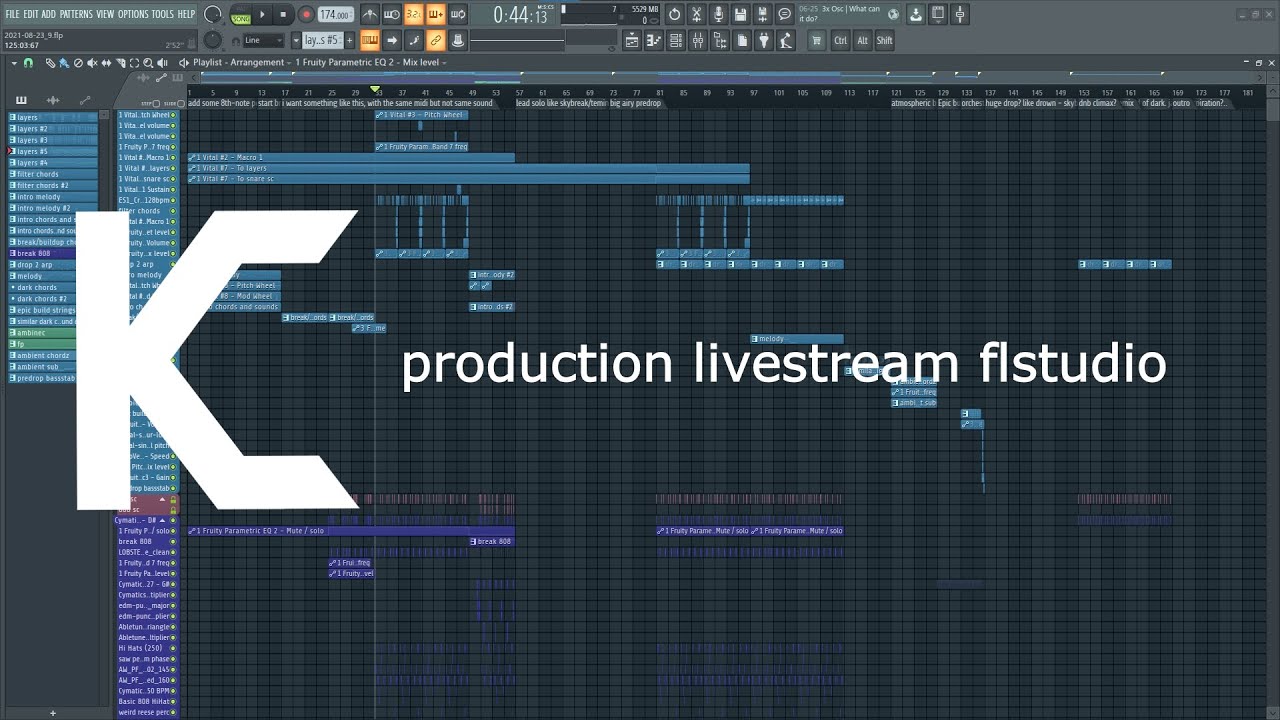The width and height of the screenshot is (1280, 720).
Task: Open the plugin picker plug icon
Action: coord(764,40)
